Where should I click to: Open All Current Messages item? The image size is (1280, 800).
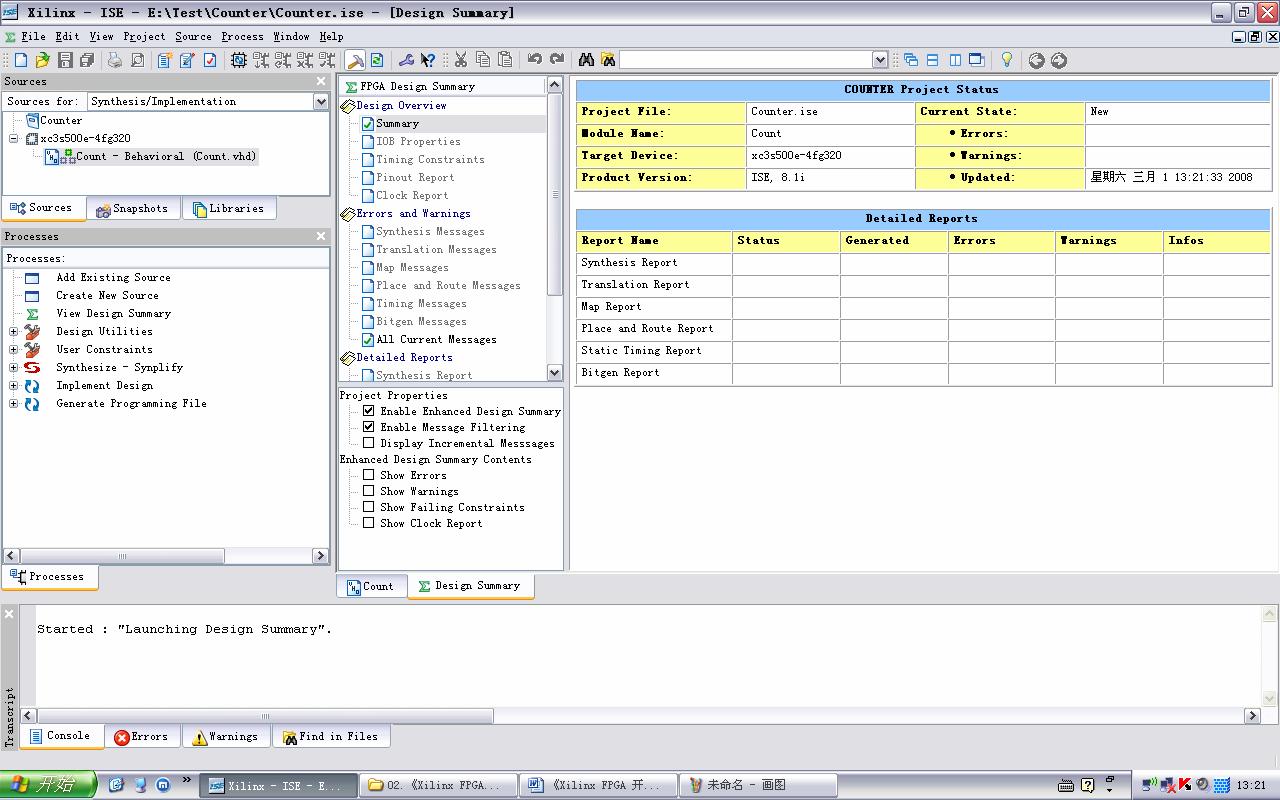[x=436, y=339]
